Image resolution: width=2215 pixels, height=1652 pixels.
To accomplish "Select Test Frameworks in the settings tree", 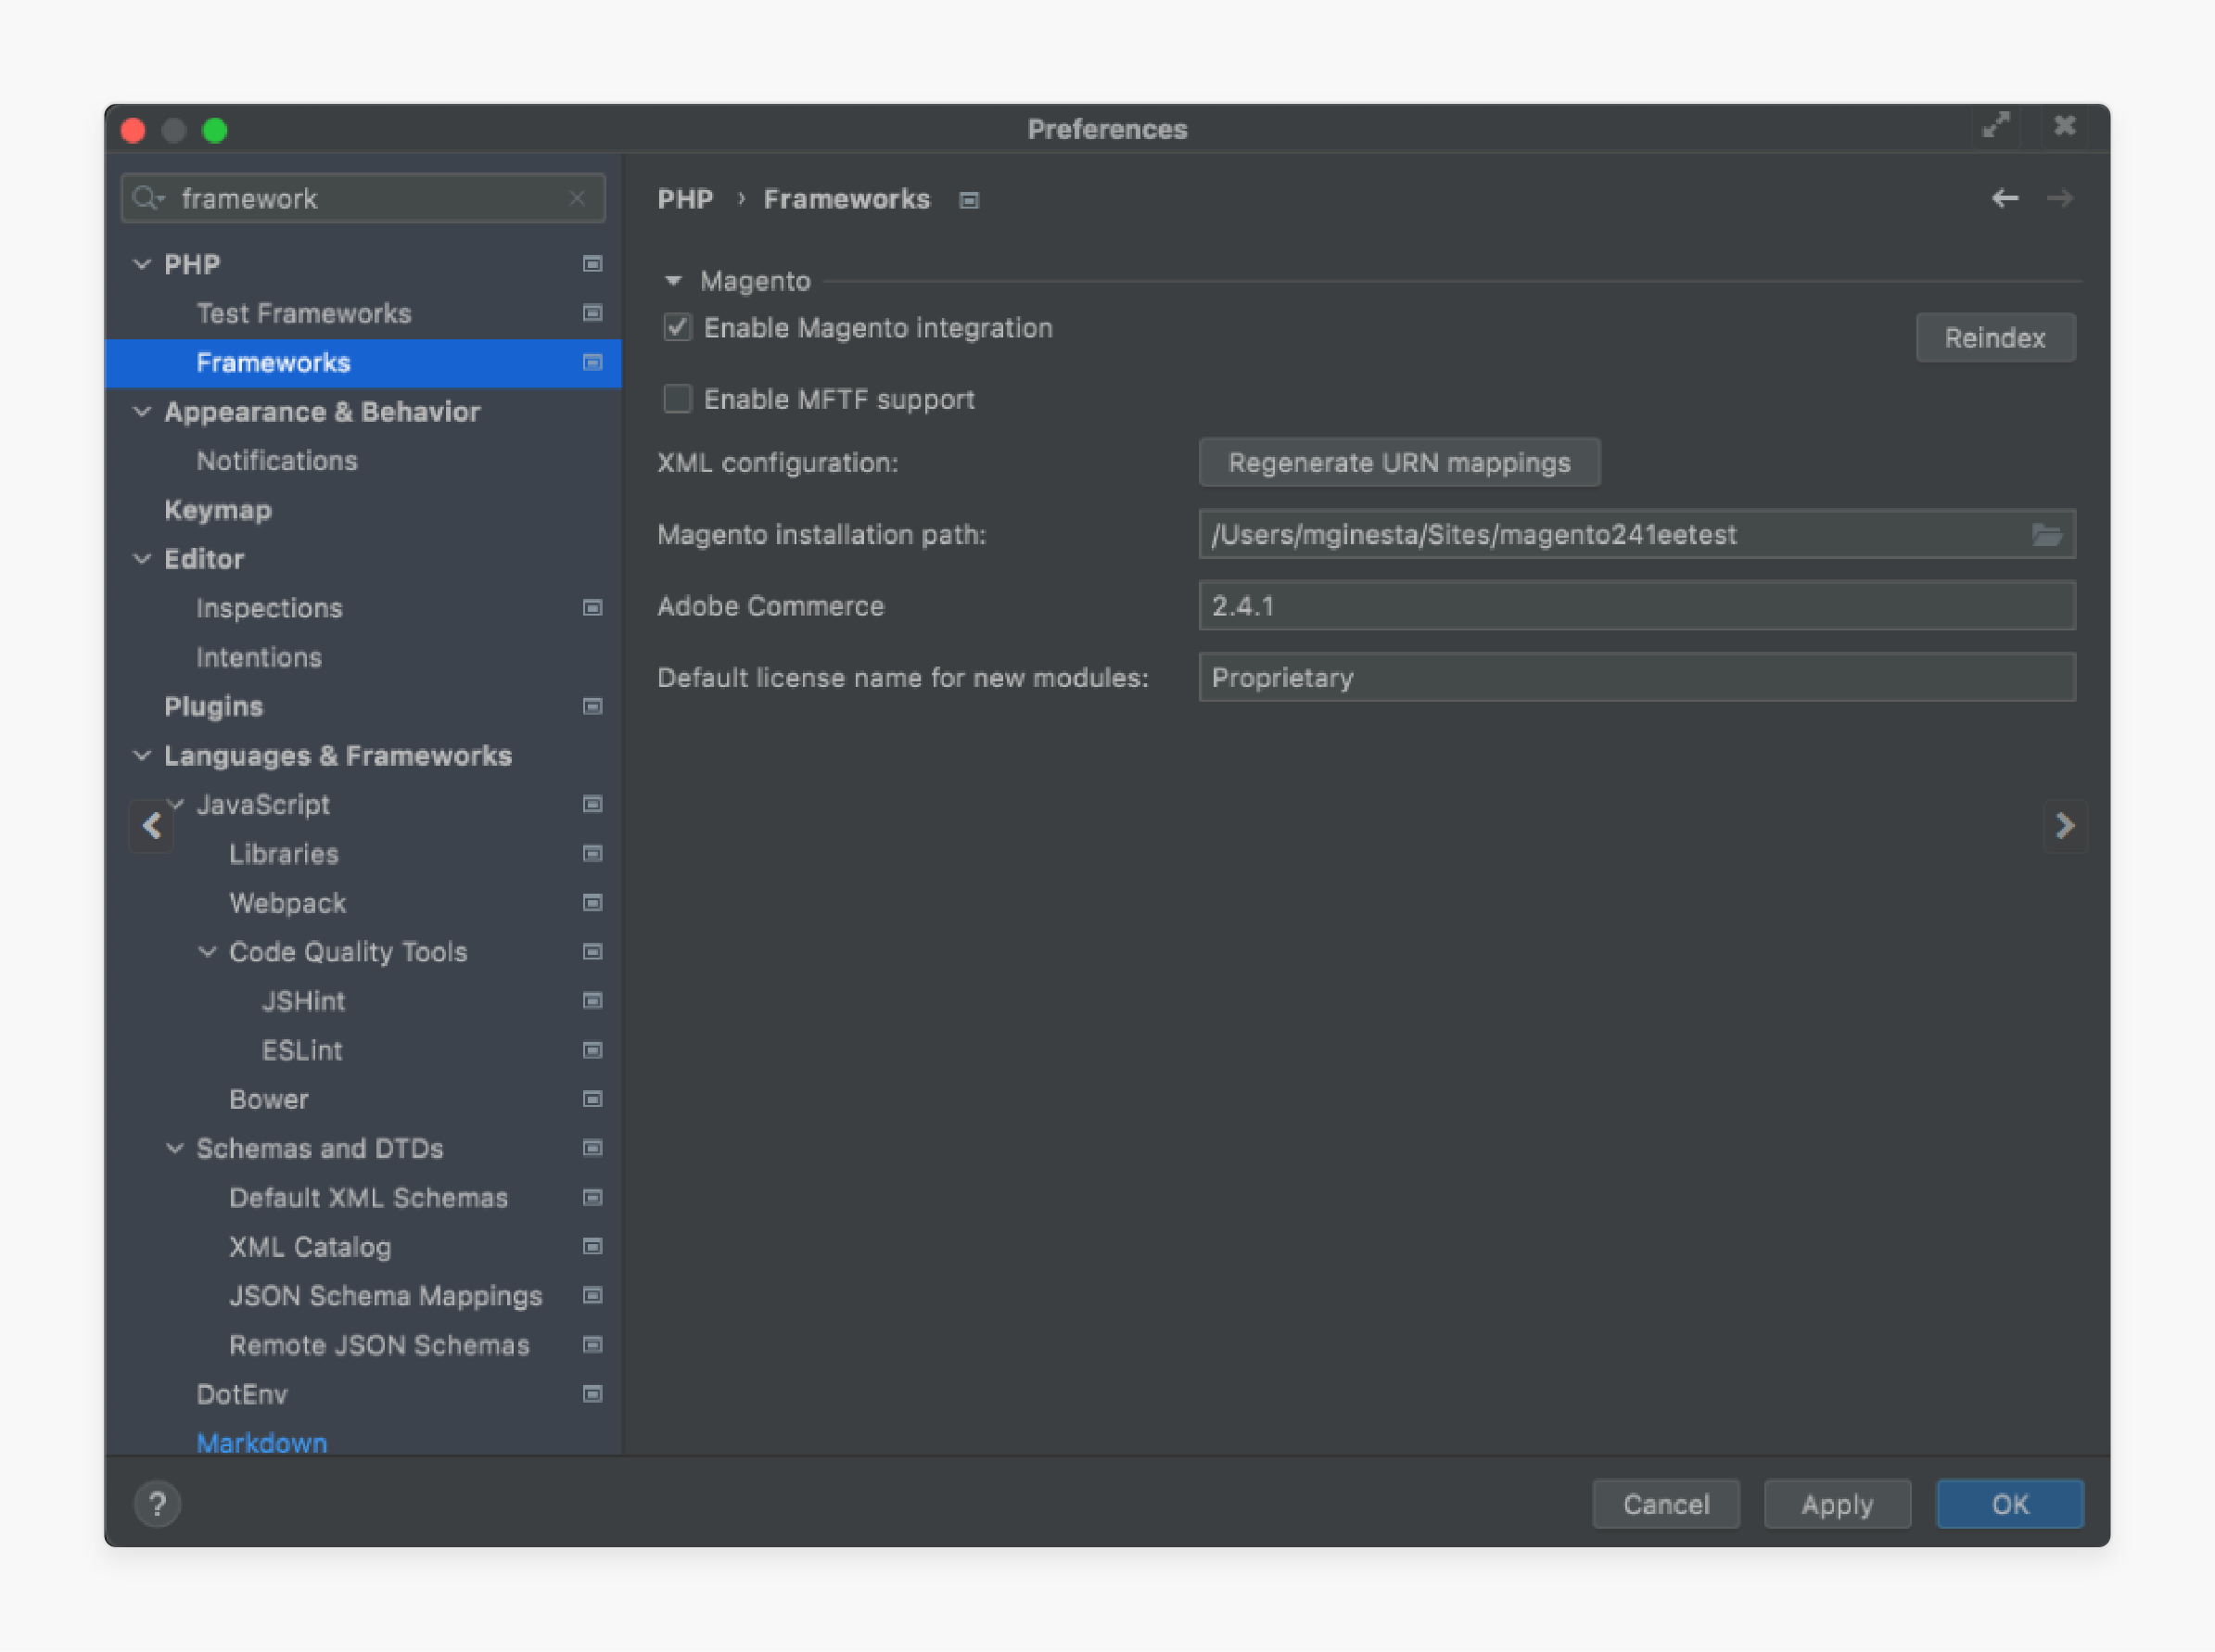I will coord(304,313).
